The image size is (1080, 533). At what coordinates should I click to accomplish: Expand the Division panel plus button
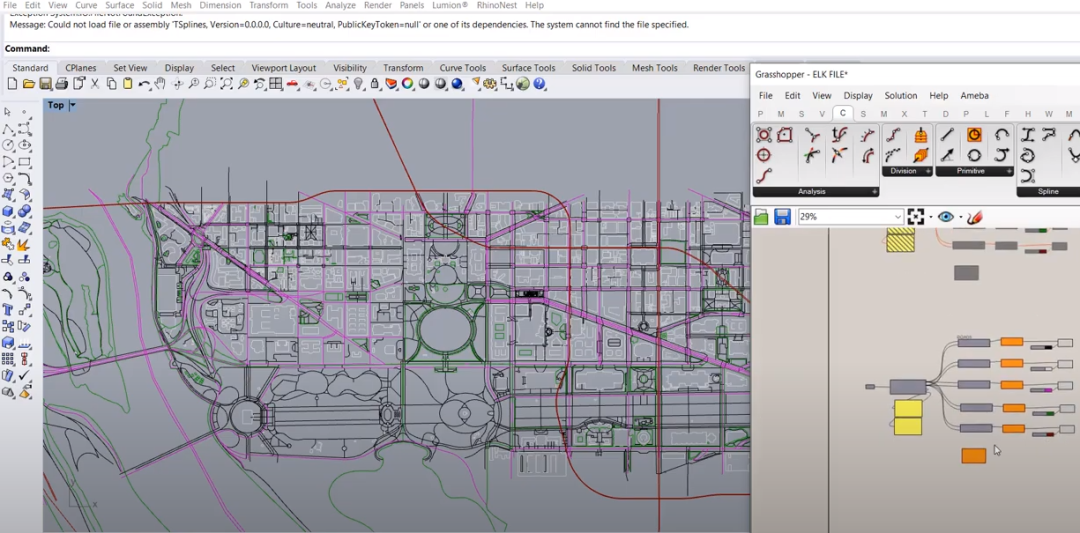pyautogui.click(x=927, y=171)
